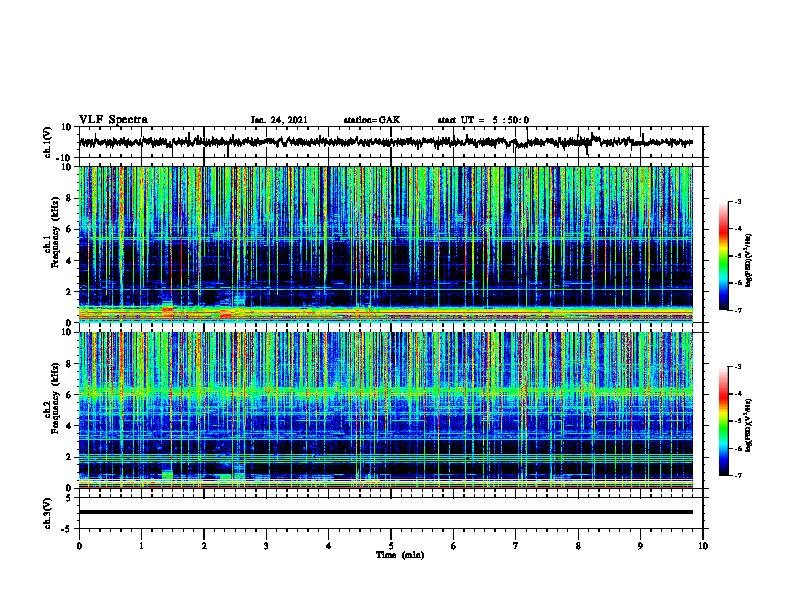
Task: Click the ch.2 PSD color scale bar
Action: (x=723, y=421)
